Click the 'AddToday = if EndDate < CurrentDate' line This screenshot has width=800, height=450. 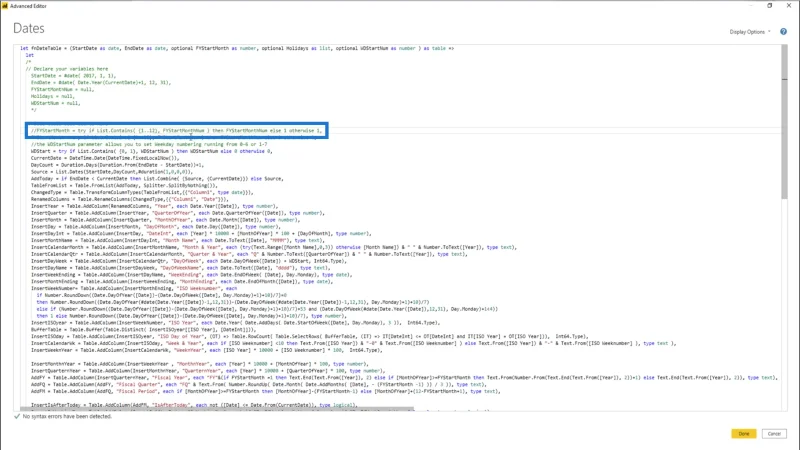[157, 179]
